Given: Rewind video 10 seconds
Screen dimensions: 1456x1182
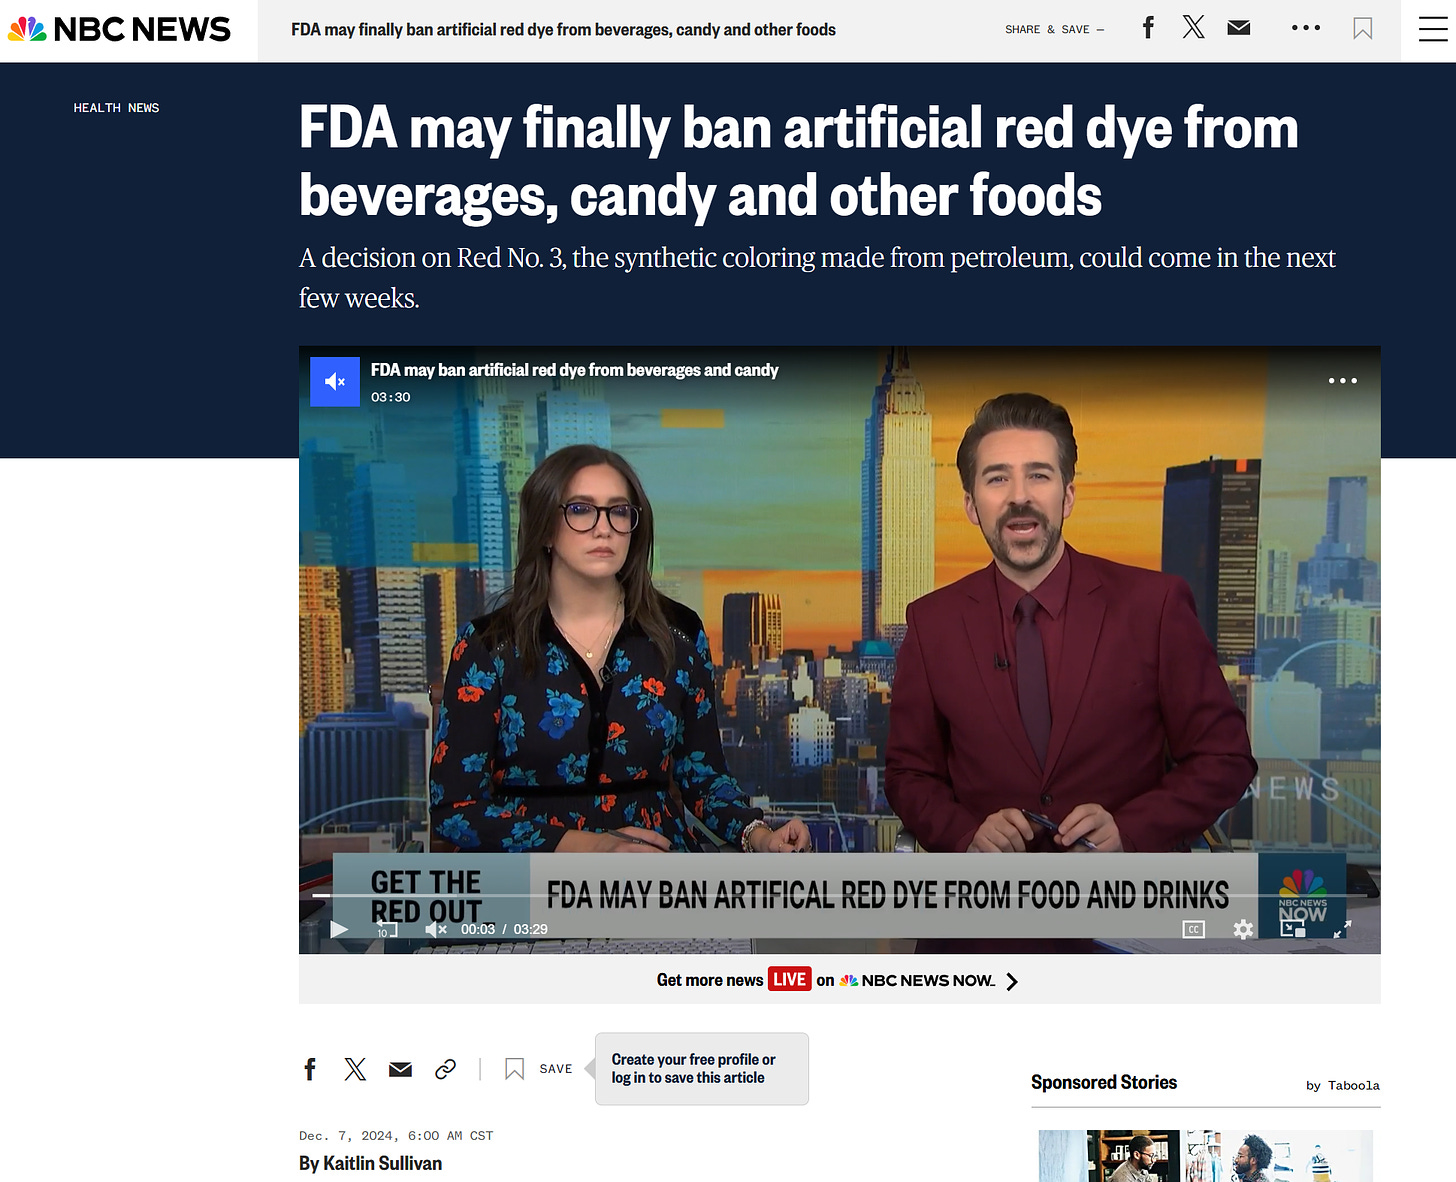Looking at the screenshot, I should pos(386,929).
